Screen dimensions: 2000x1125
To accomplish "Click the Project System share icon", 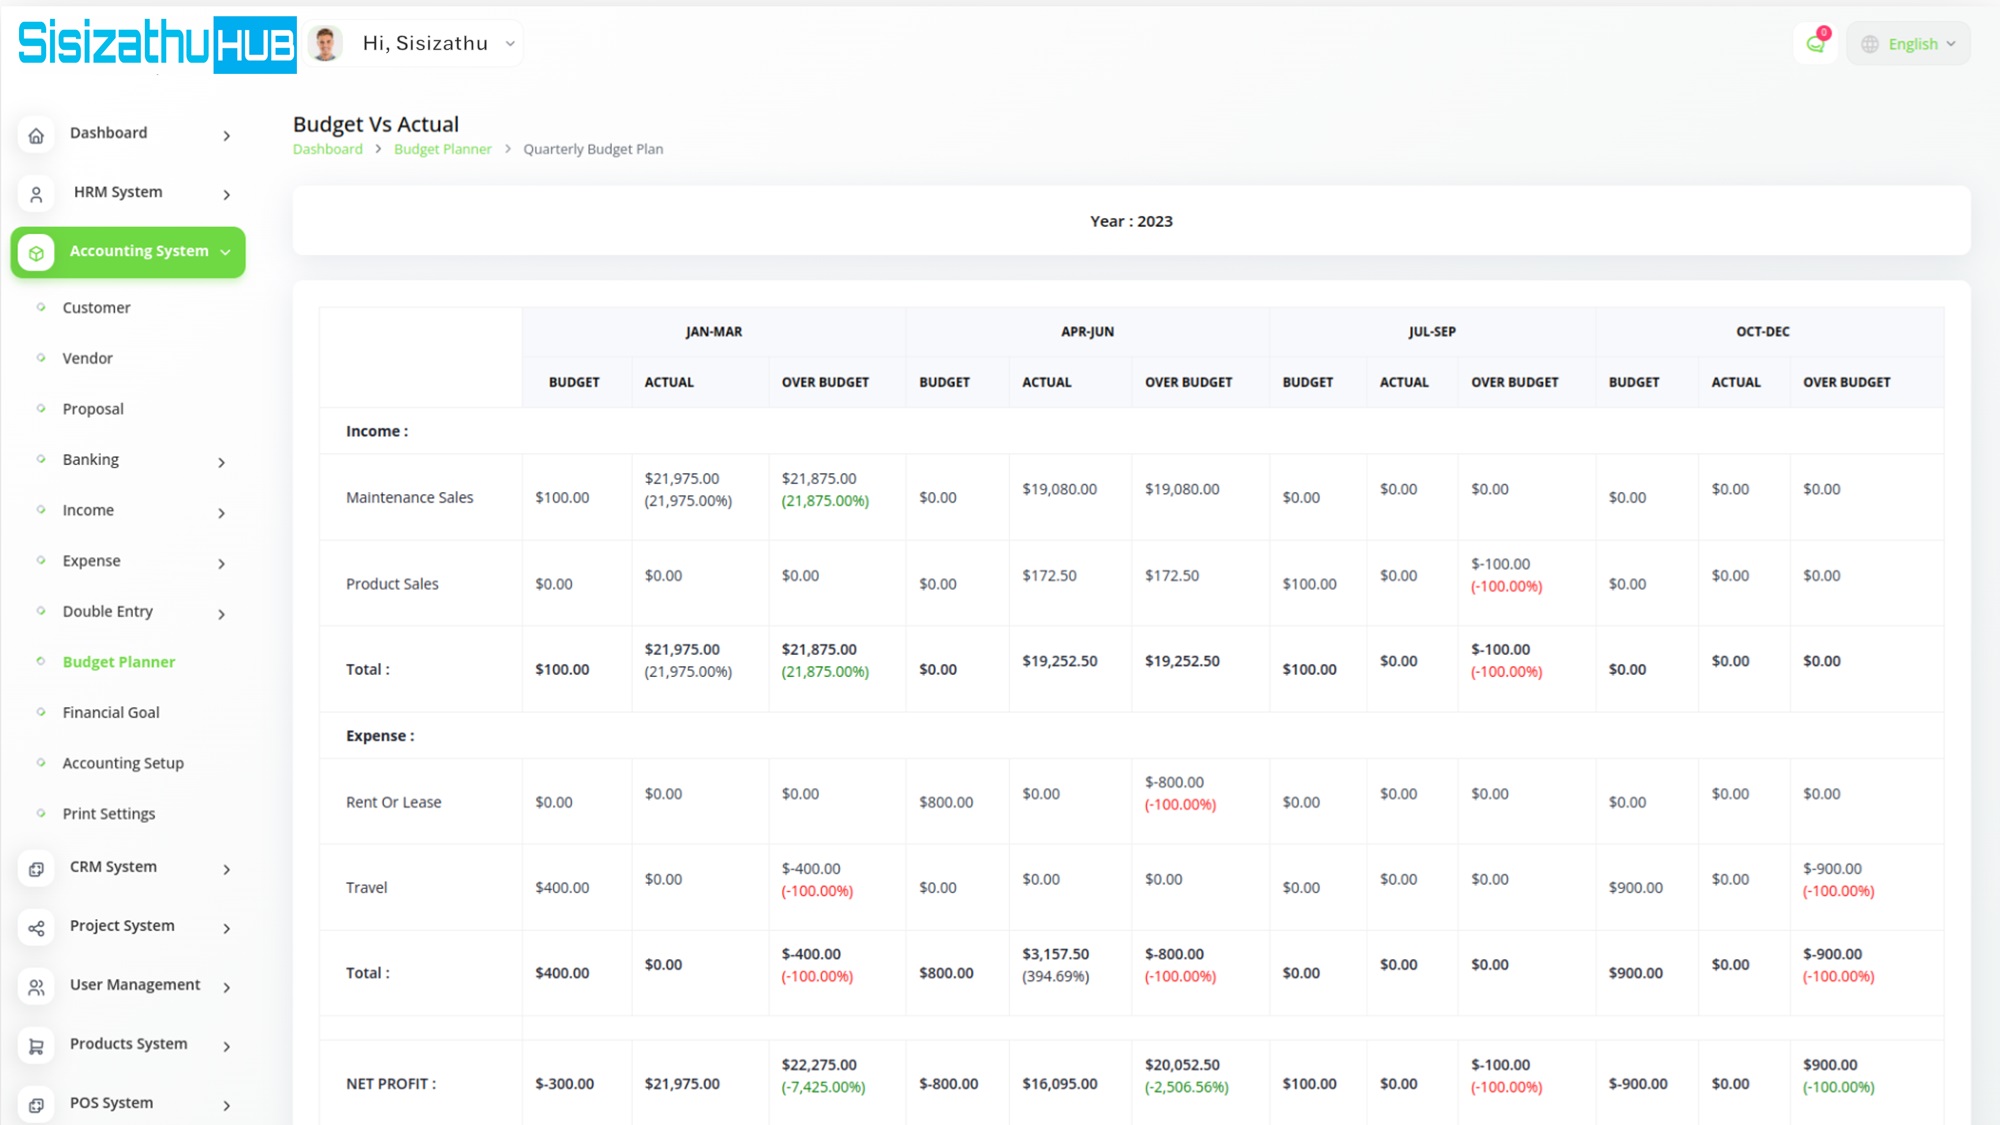I will 36,928.
